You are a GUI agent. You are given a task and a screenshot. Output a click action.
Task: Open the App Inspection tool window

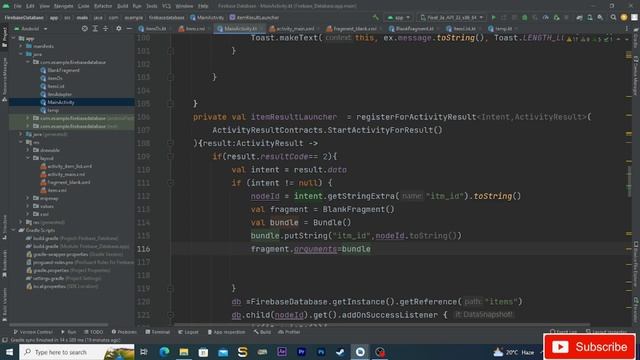tap(226, 332)
